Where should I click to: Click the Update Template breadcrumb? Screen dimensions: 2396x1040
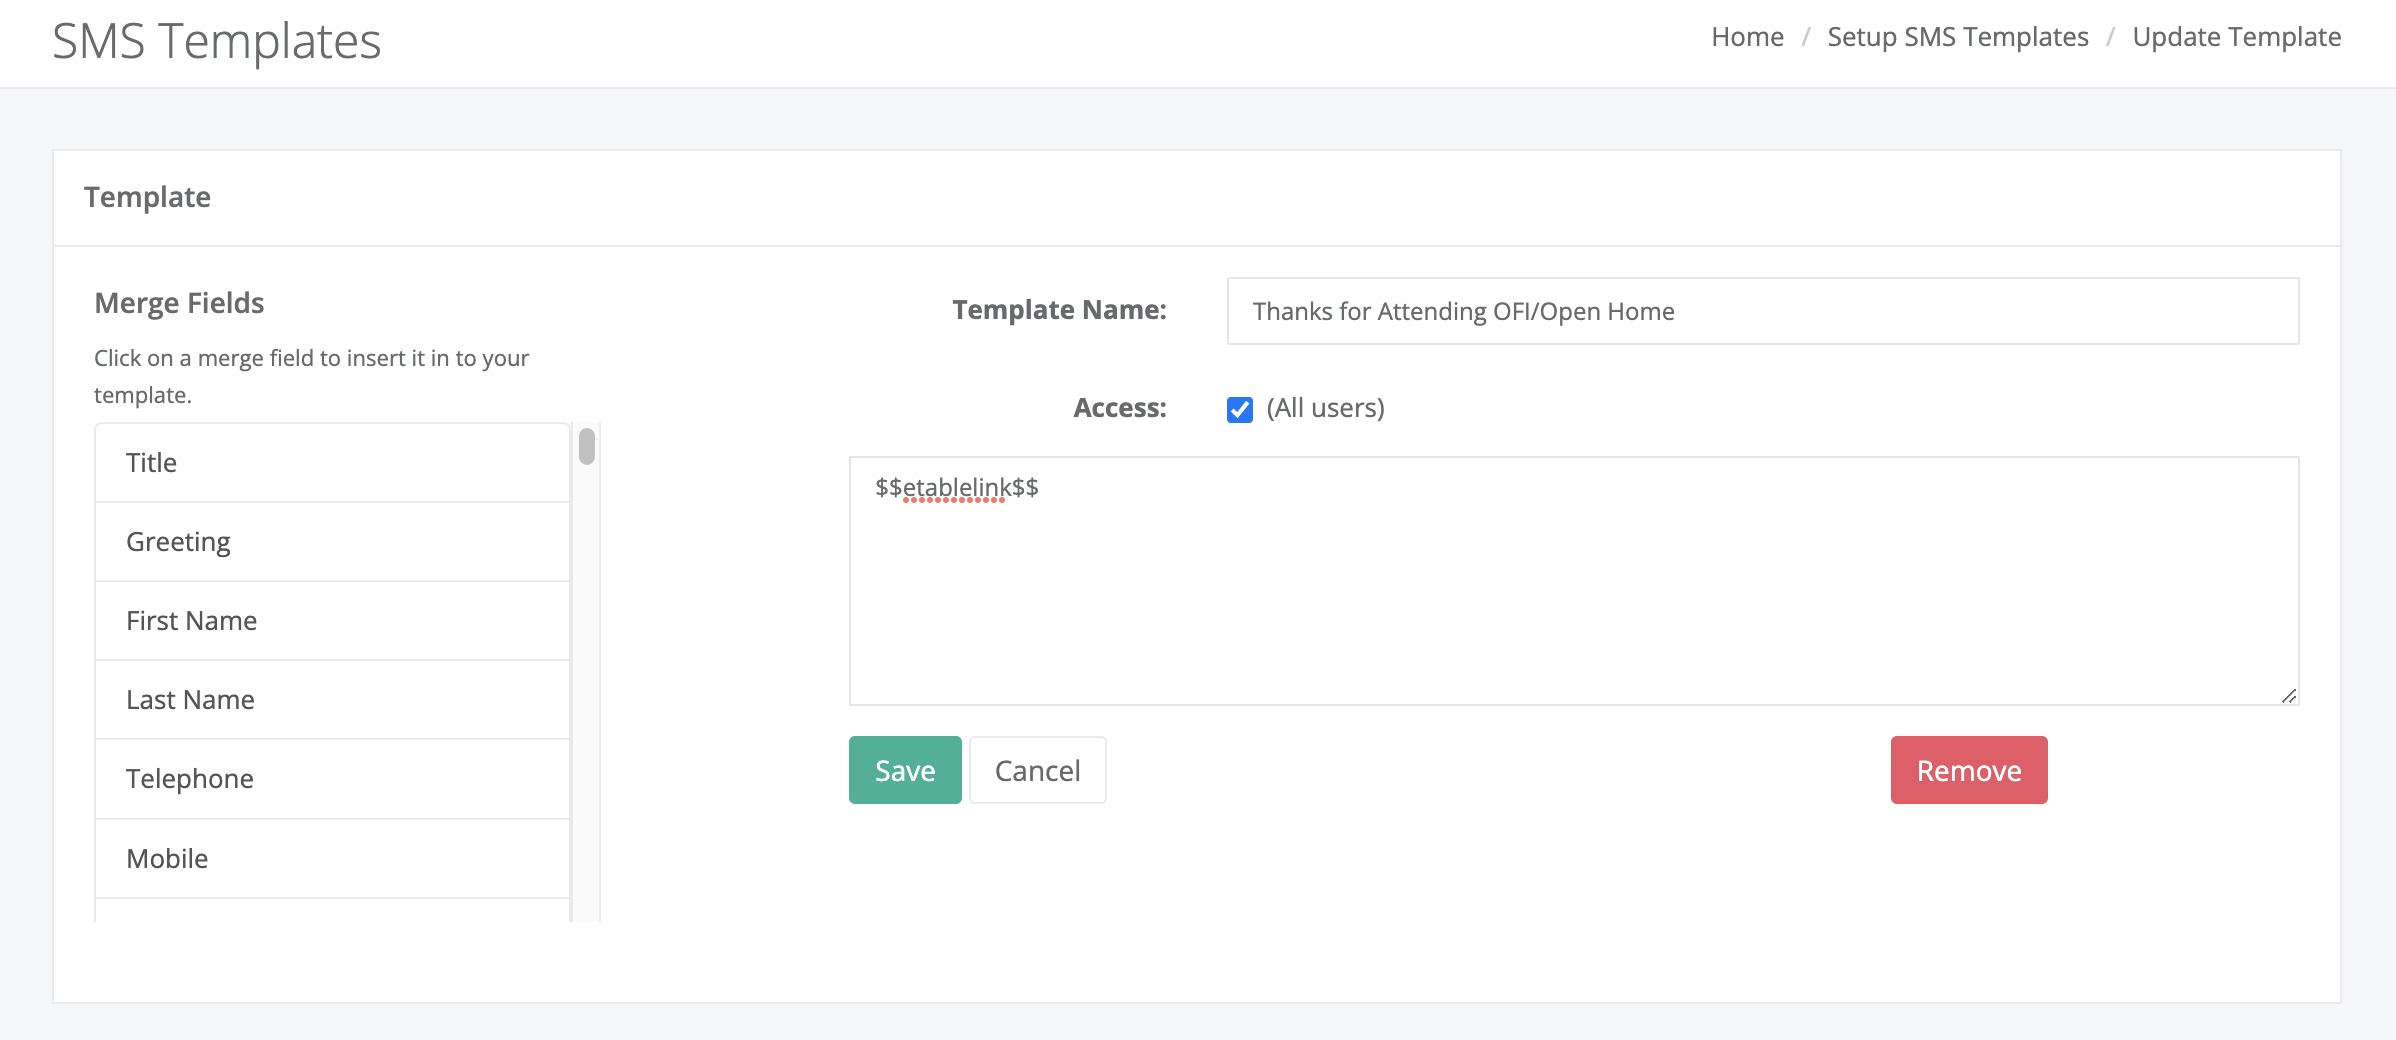coord(2236,37)
